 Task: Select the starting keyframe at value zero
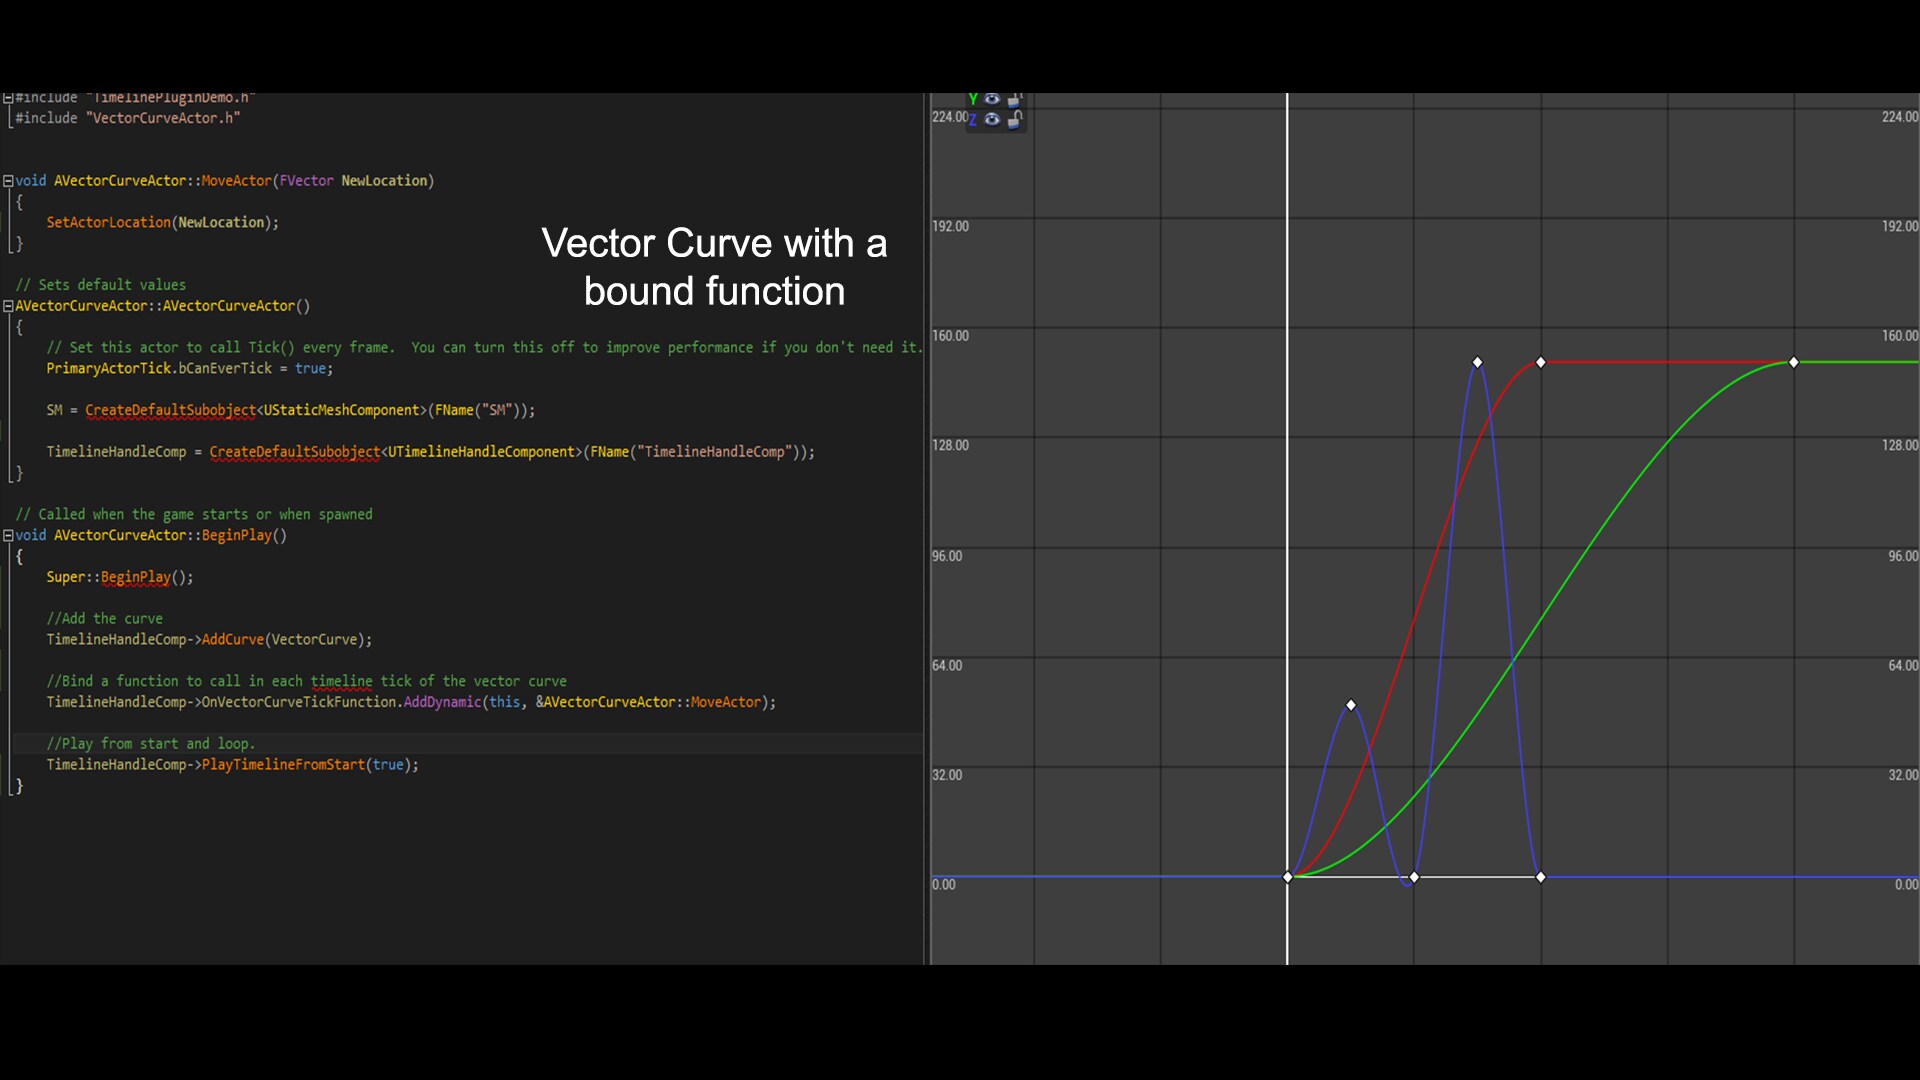1287,877
